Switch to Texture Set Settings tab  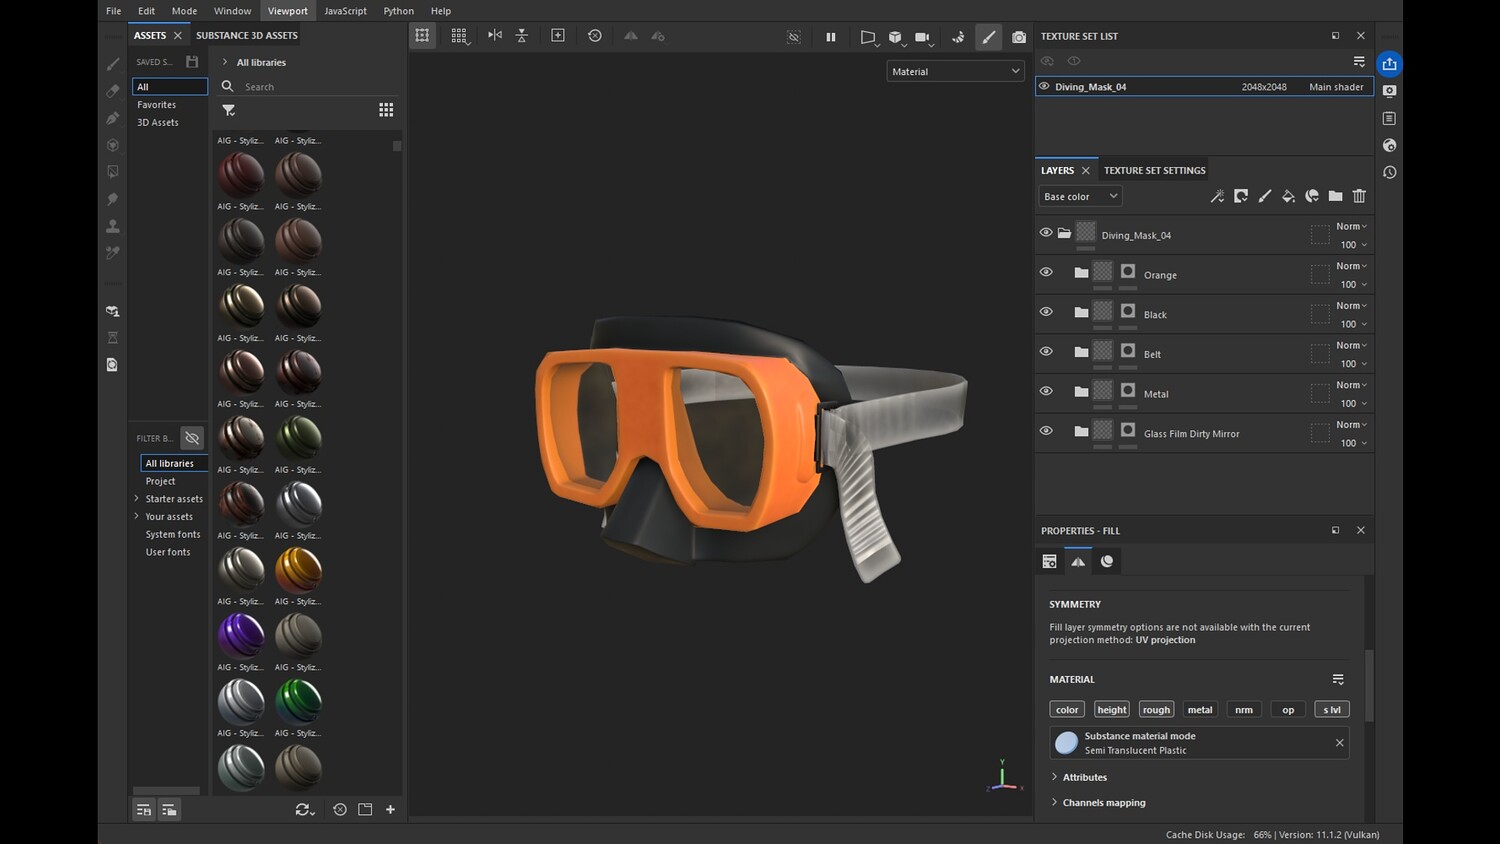click(1154, 171)
